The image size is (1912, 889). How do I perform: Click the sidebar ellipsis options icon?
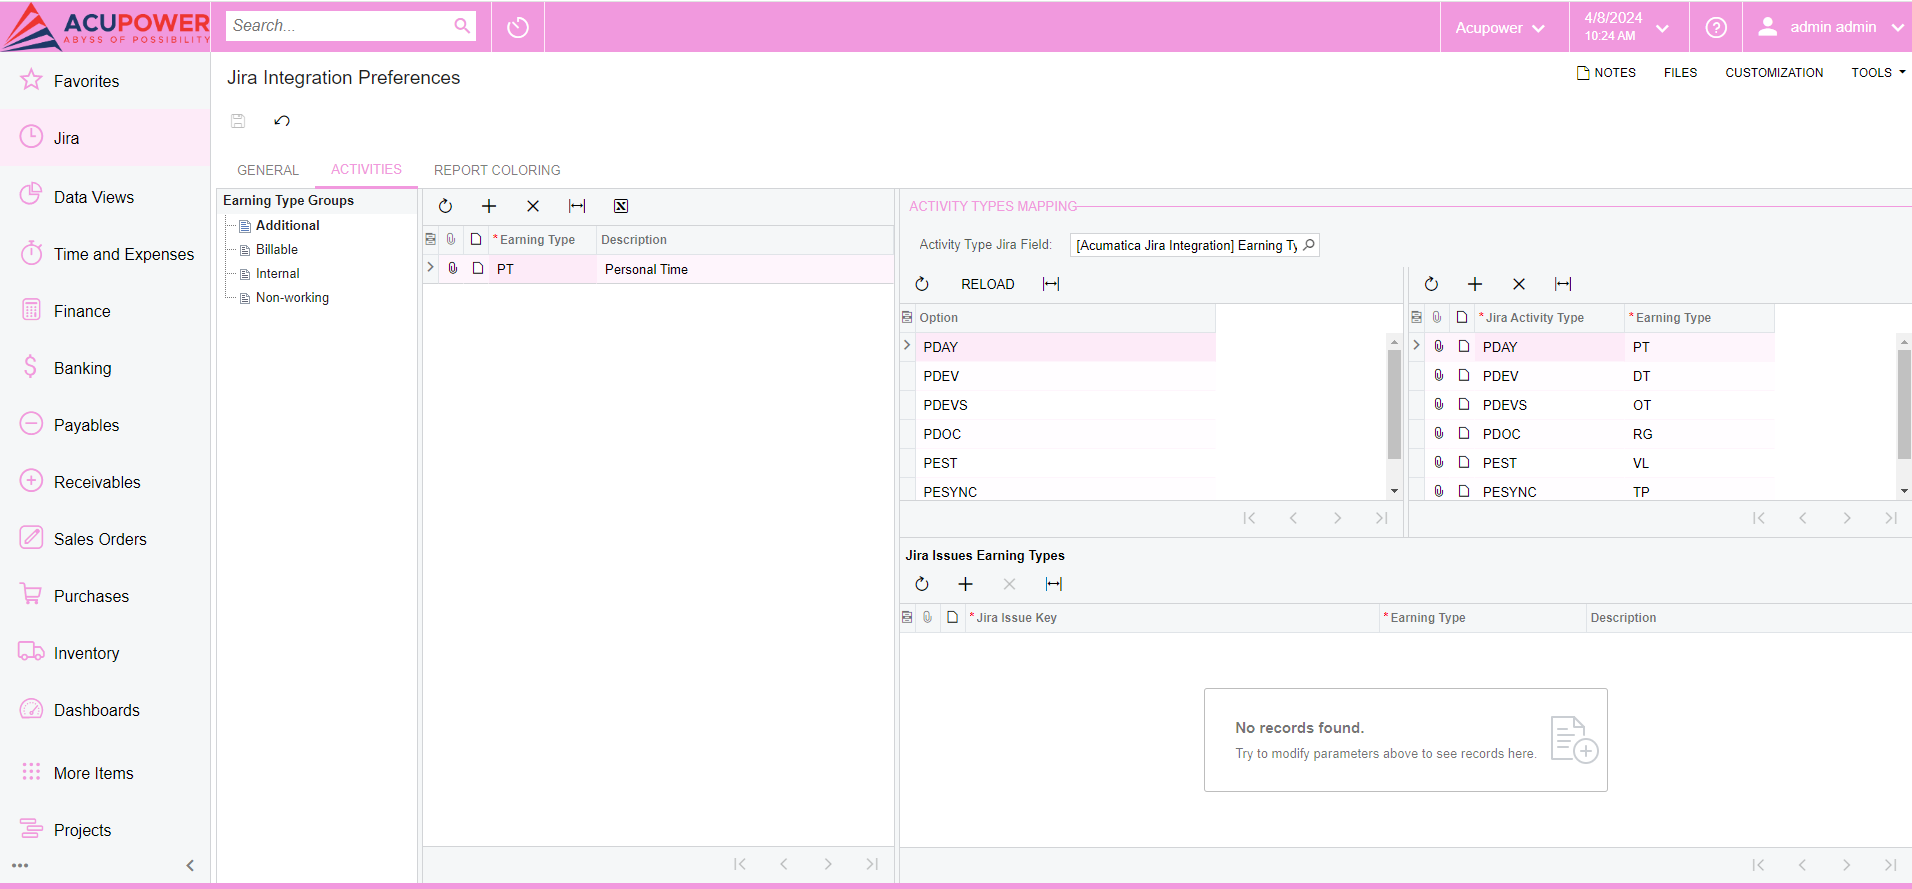point(20,866)
